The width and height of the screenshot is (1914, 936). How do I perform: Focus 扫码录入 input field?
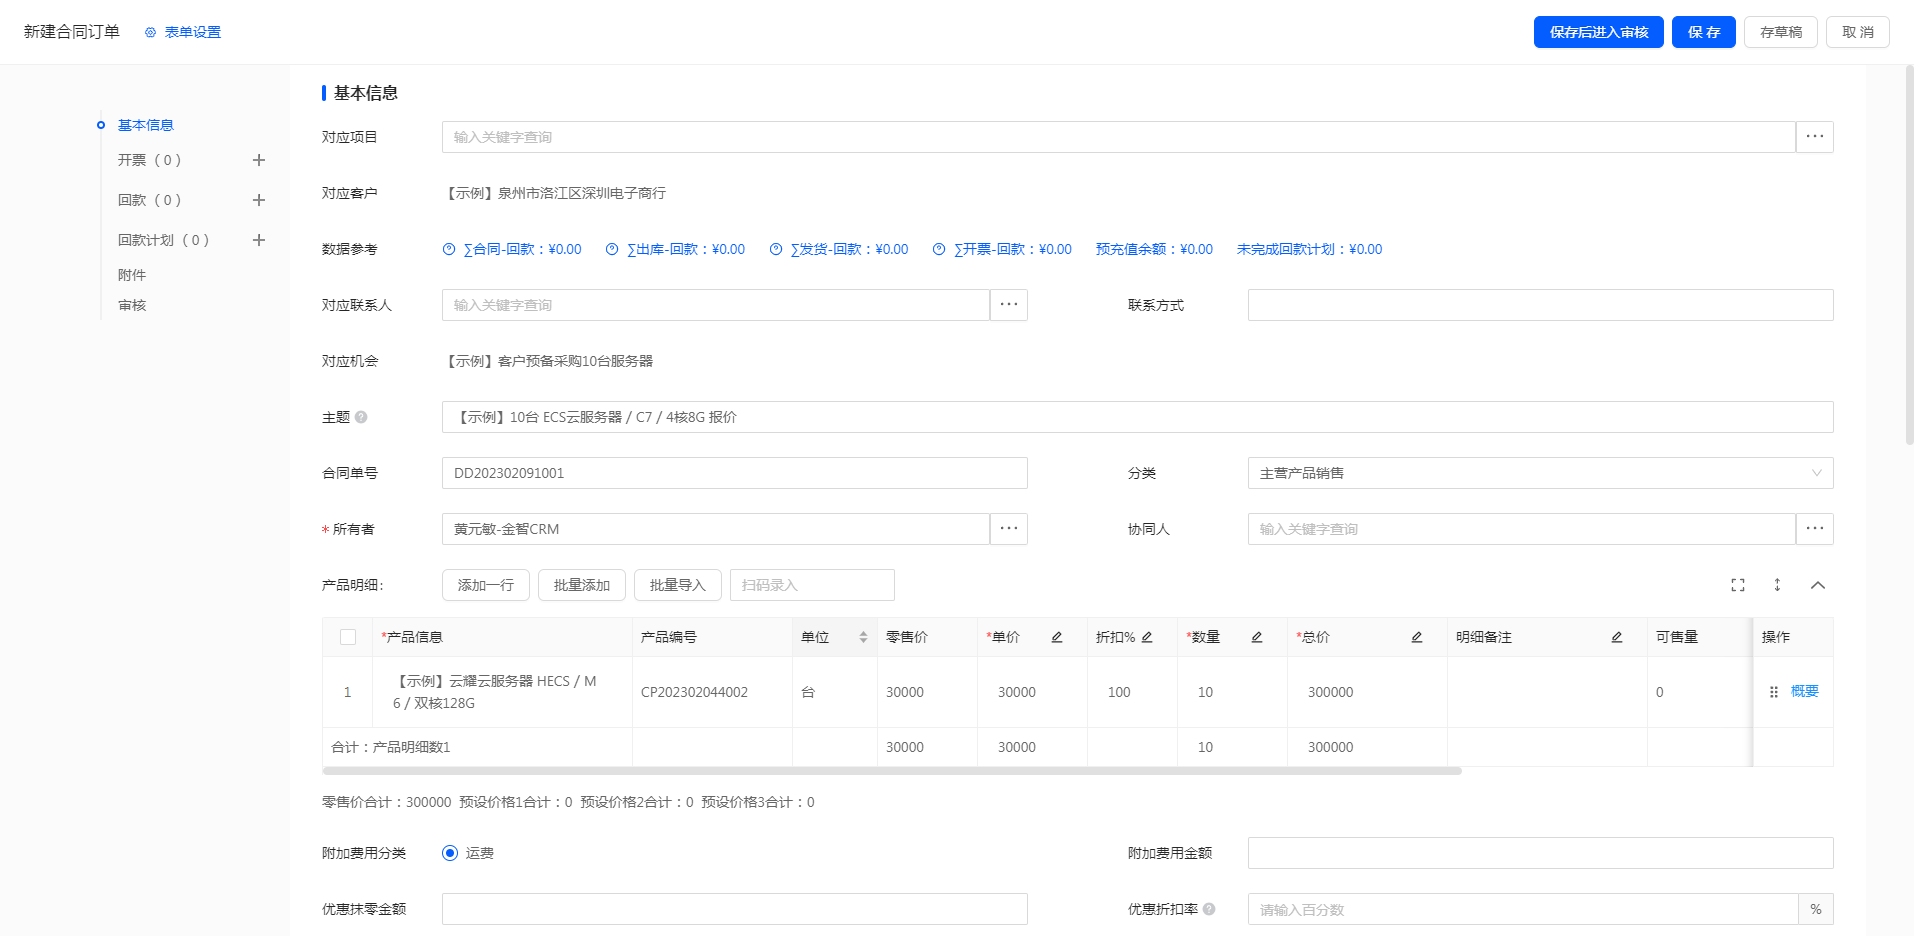point(812,585)
